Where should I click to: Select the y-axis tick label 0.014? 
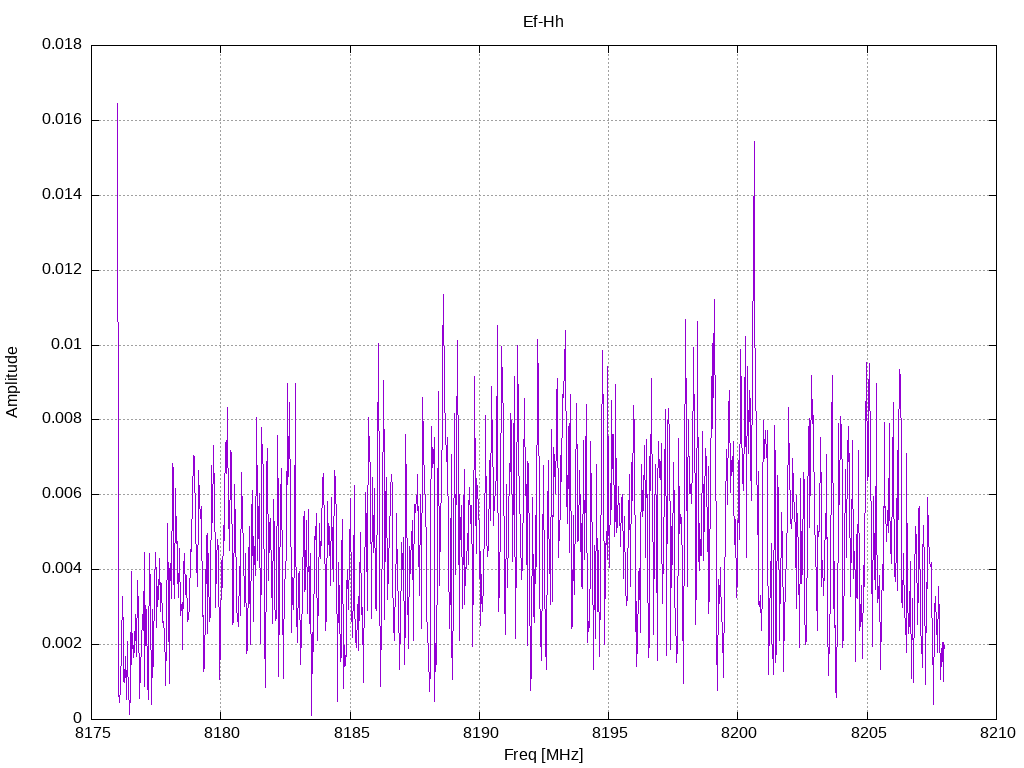click(x=62, y=195)
